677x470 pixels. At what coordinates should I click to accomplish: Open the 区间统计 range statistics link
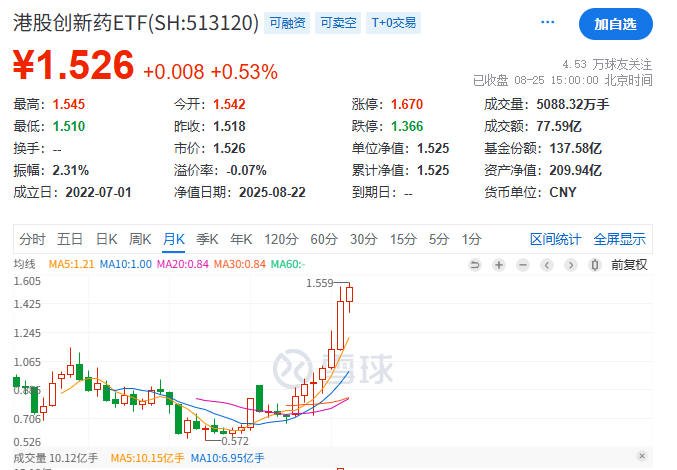click(x=556, y=239)
